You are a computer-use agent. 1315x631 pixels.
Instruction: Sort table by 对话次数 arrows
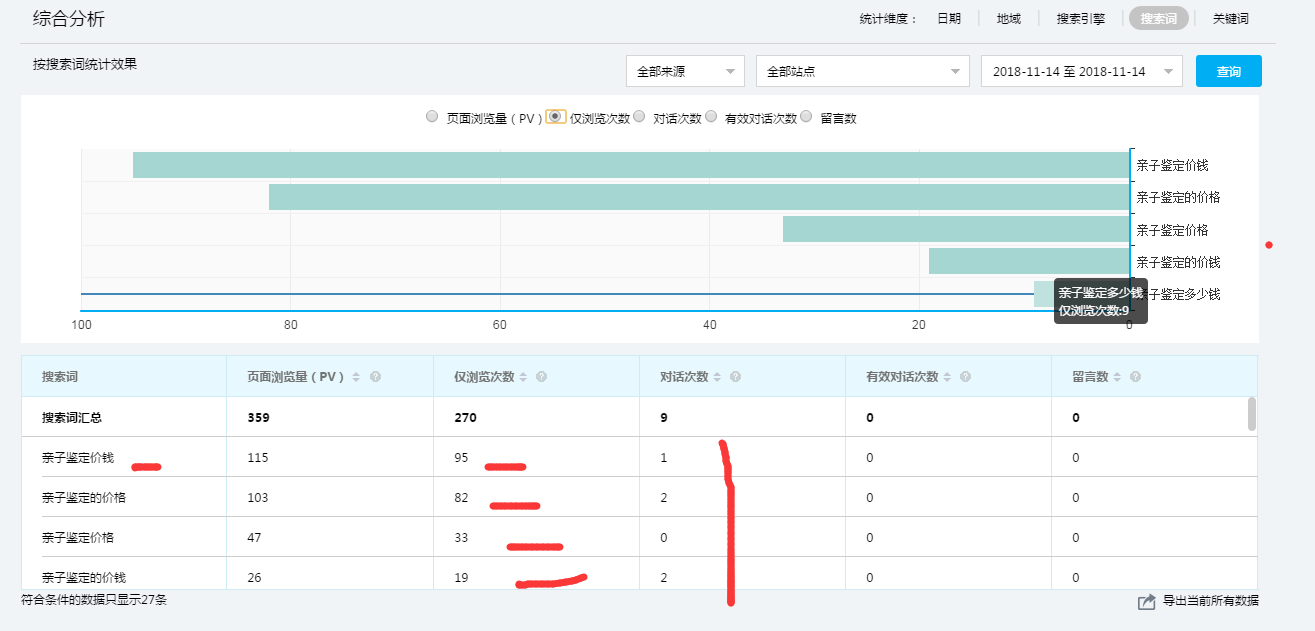click(717, 377)
